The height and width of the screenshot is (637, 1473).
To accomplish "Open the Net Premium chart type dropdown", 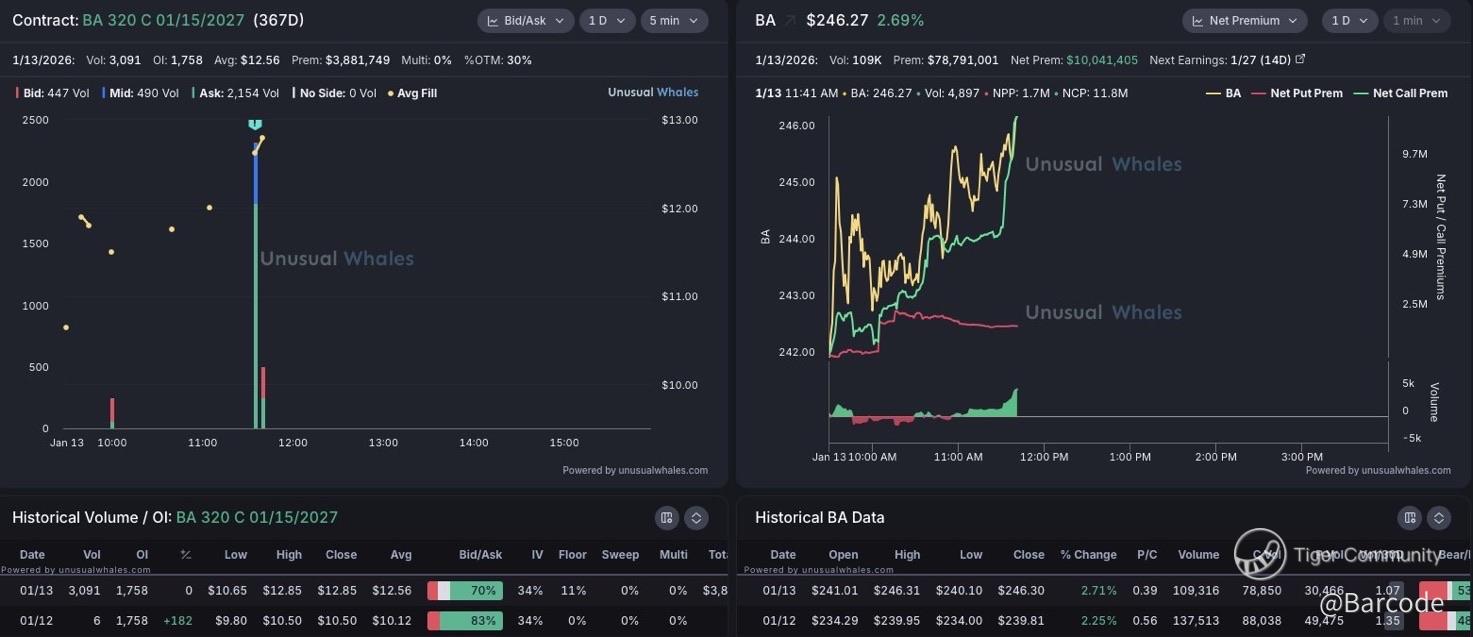I will coord(1246,20).
